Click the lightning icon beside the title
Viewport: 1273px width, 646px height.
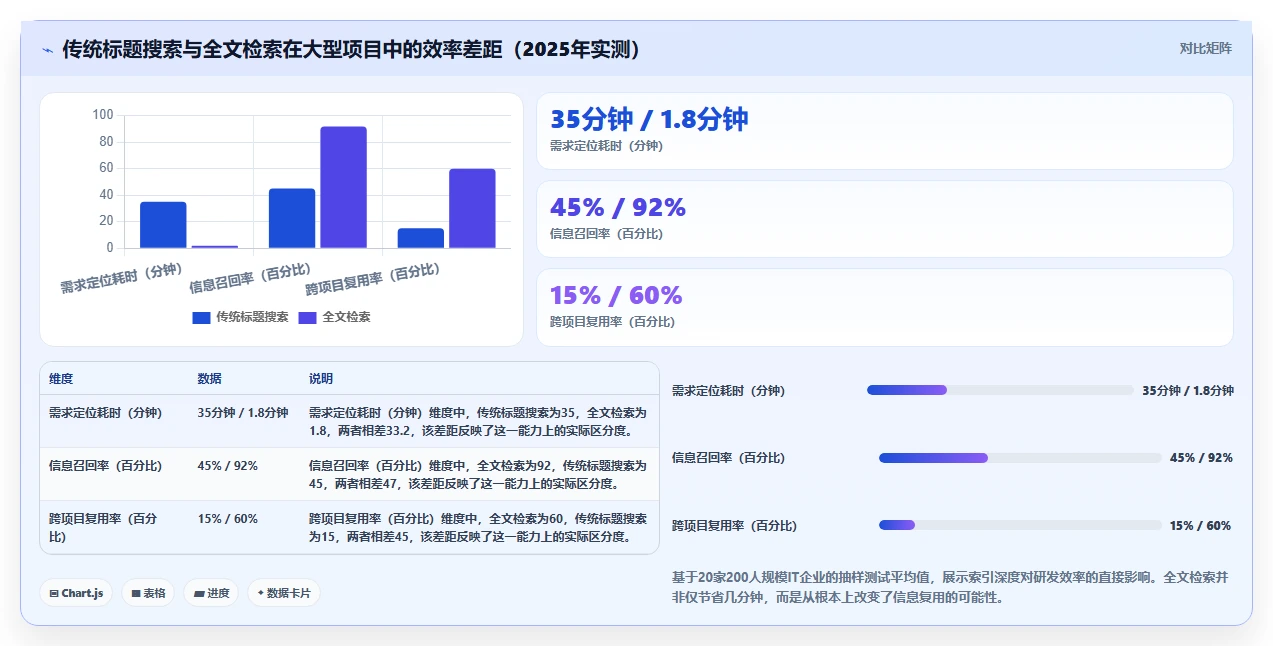pyautogui.click(x=47, y=50)
